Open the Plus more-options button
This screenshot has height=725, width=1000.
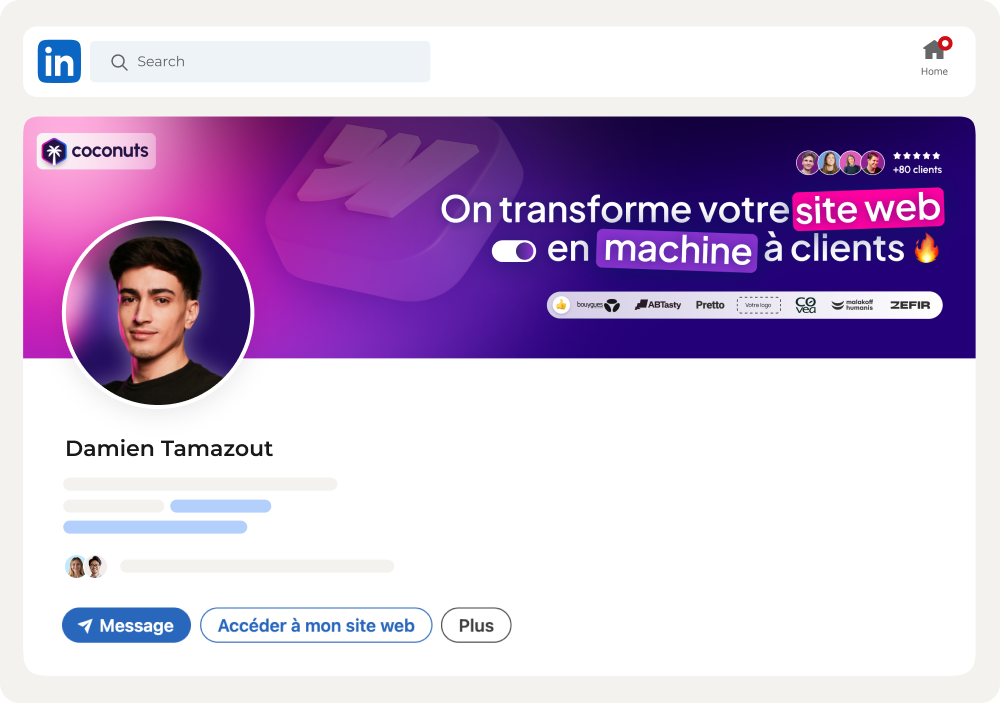[x=476, y=625]
